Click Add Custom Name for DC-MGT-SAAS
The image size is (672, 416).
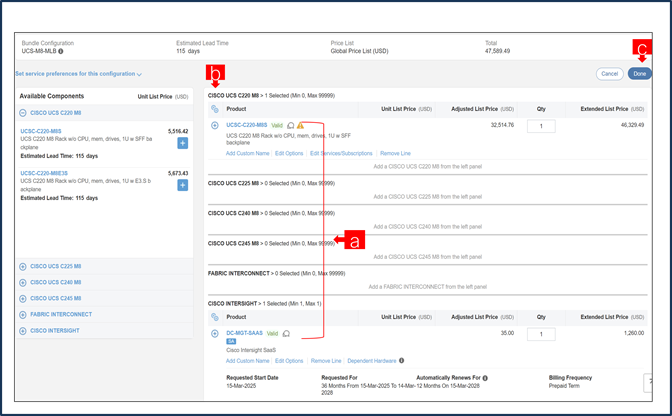[x=248, y=361]
